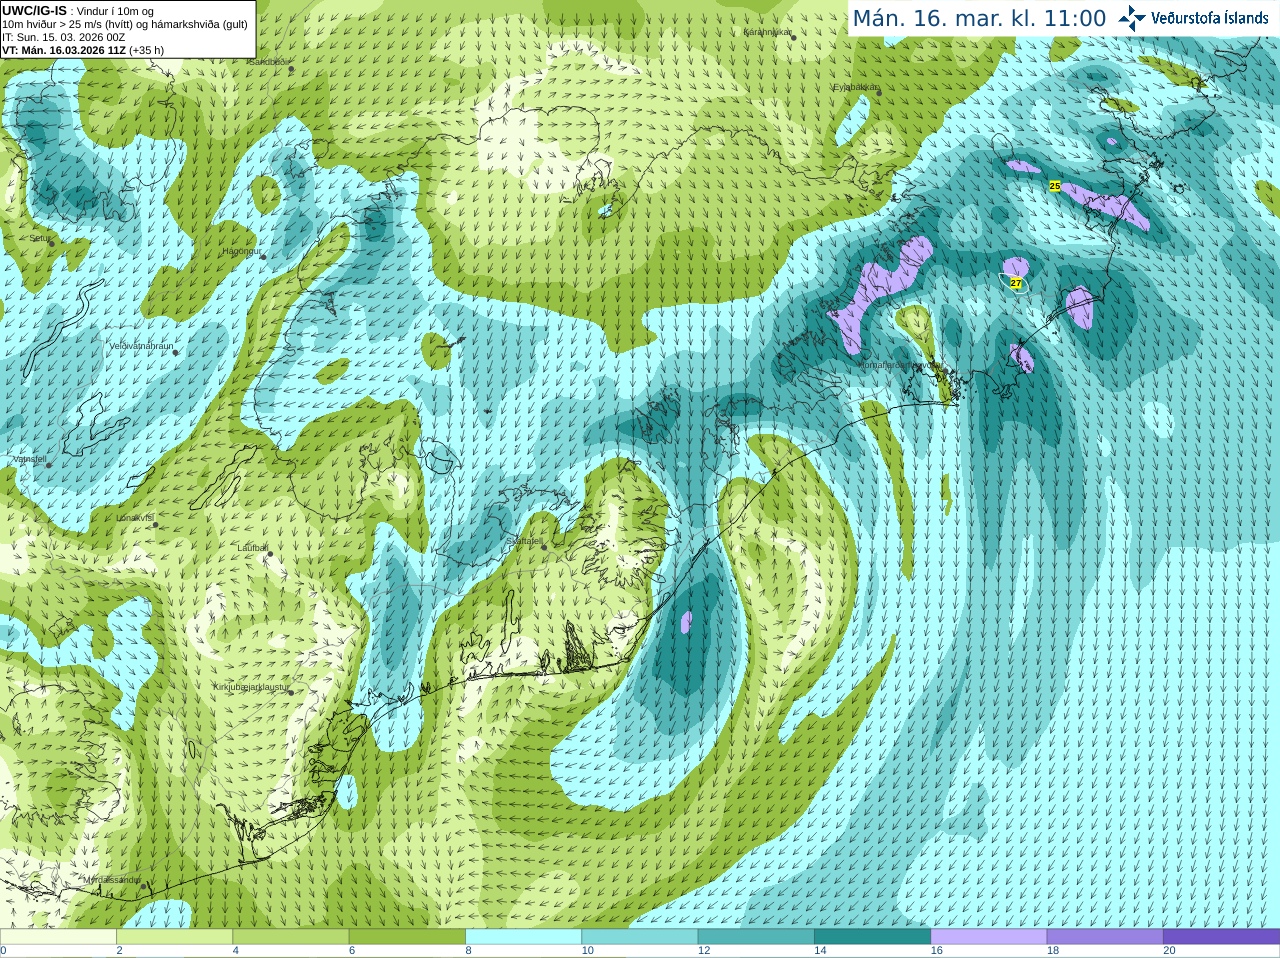
Task: Click the 14–16 m/s dark teal legend swatch
Action: 872,937
